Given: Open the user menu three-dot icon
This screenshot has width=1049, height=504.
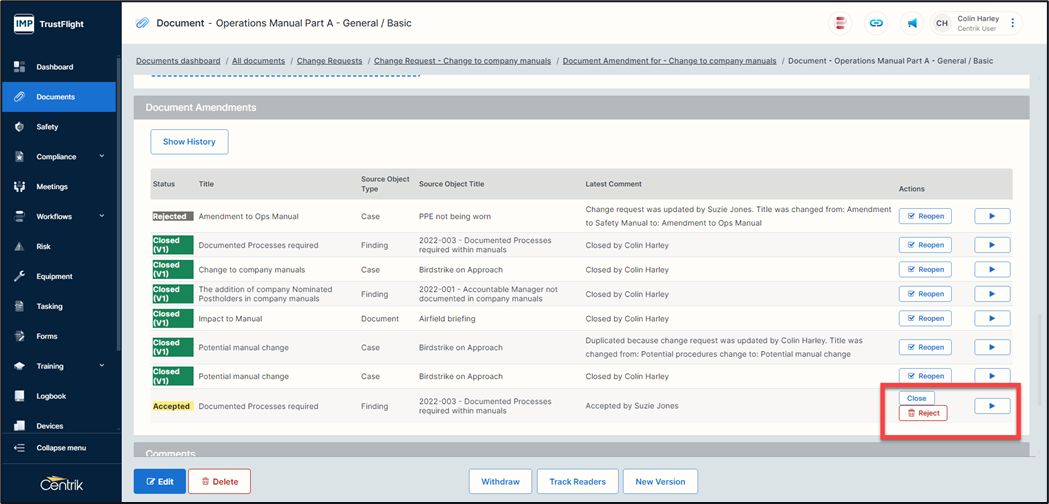Looking at the screenshot, I should pyautogui.click(x=1012, y=23).
